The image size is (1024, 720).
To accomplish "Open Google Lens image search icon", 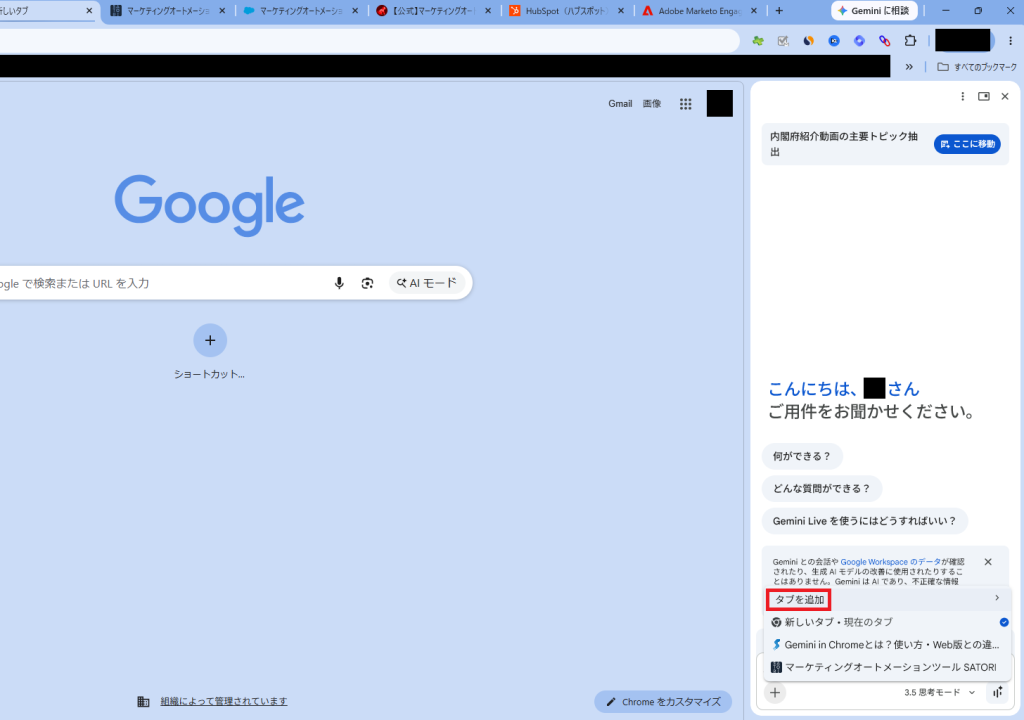I will click(368, 283).
